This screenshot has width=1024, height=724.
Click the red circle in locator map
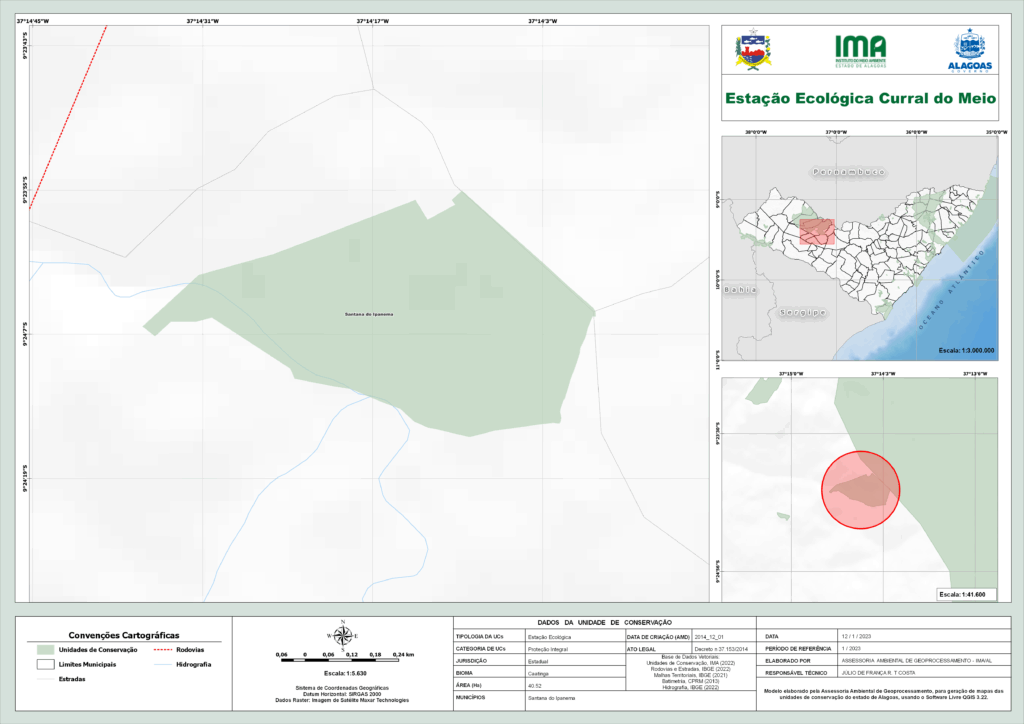click(x=861, y=490)
